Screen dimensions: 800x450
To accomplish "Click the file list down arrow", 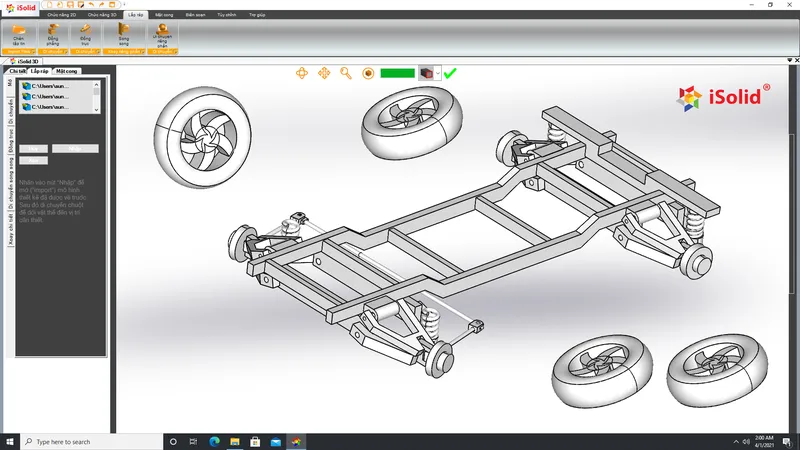I will pos(96,109).
